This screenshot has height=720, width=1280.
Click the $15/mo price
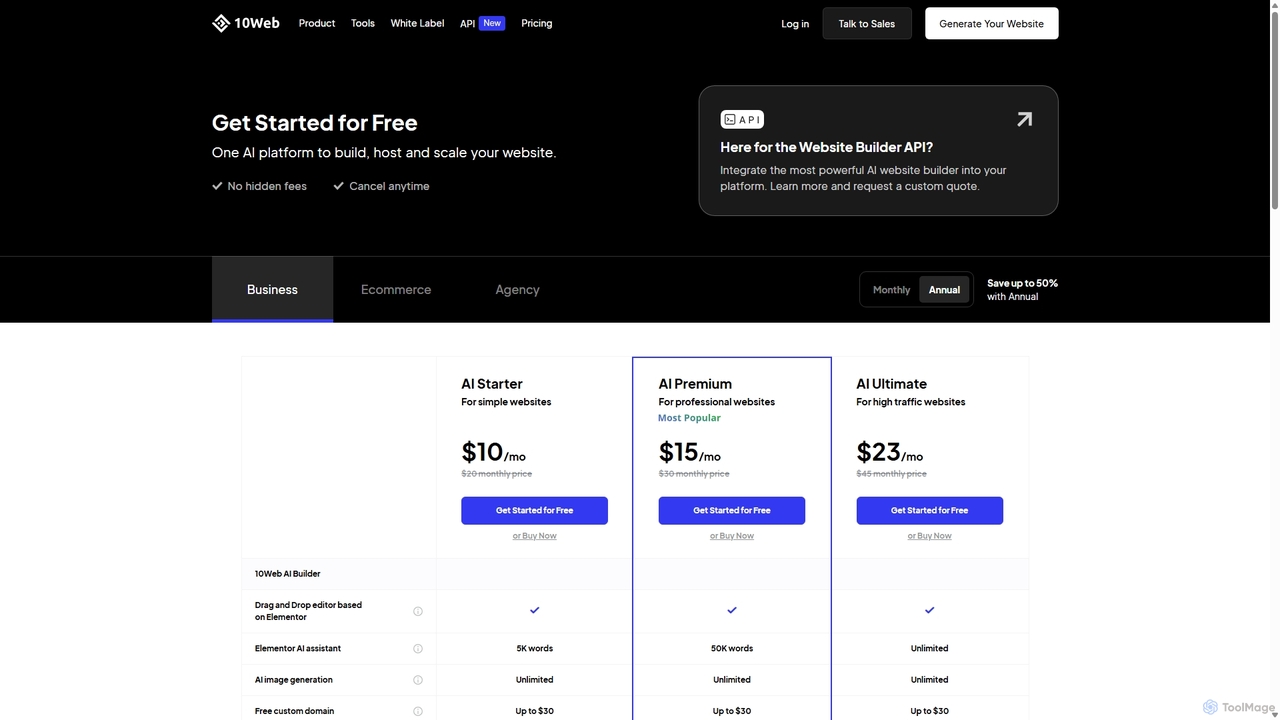(x=690, y=453)
